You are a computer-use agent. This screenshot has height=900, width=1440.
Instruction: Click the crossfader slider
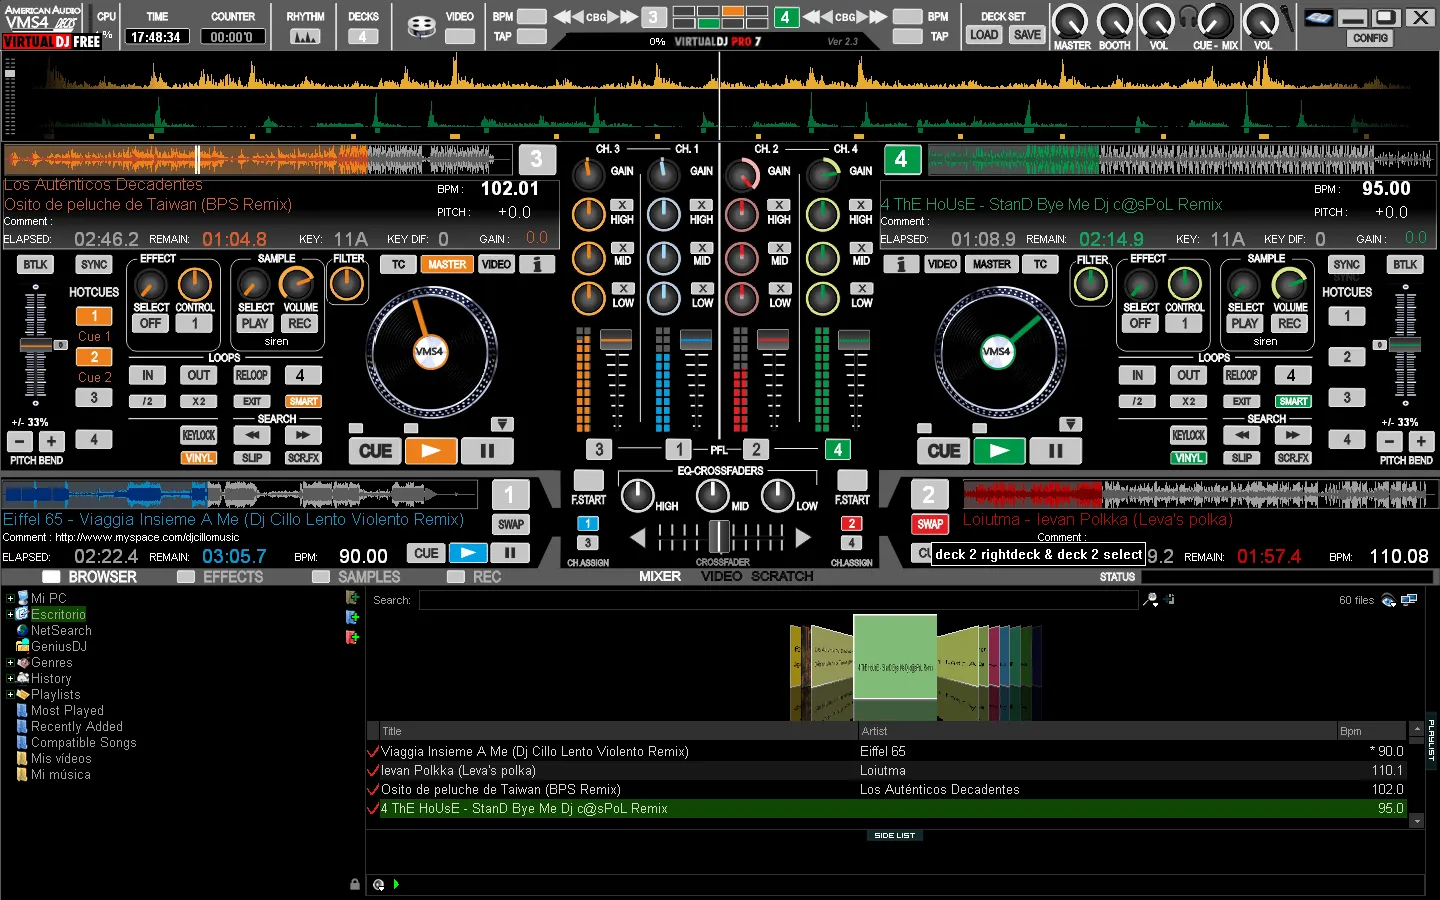[719, 537]
